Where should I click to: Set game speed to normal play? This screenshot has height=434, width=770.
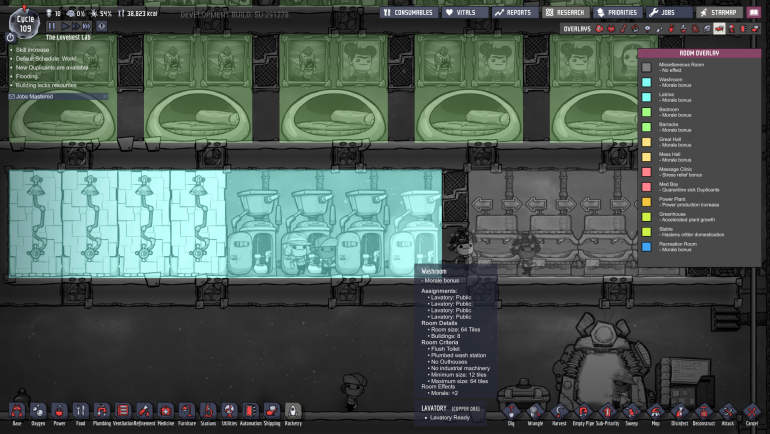pyautogui.click(x=64, y=26)
